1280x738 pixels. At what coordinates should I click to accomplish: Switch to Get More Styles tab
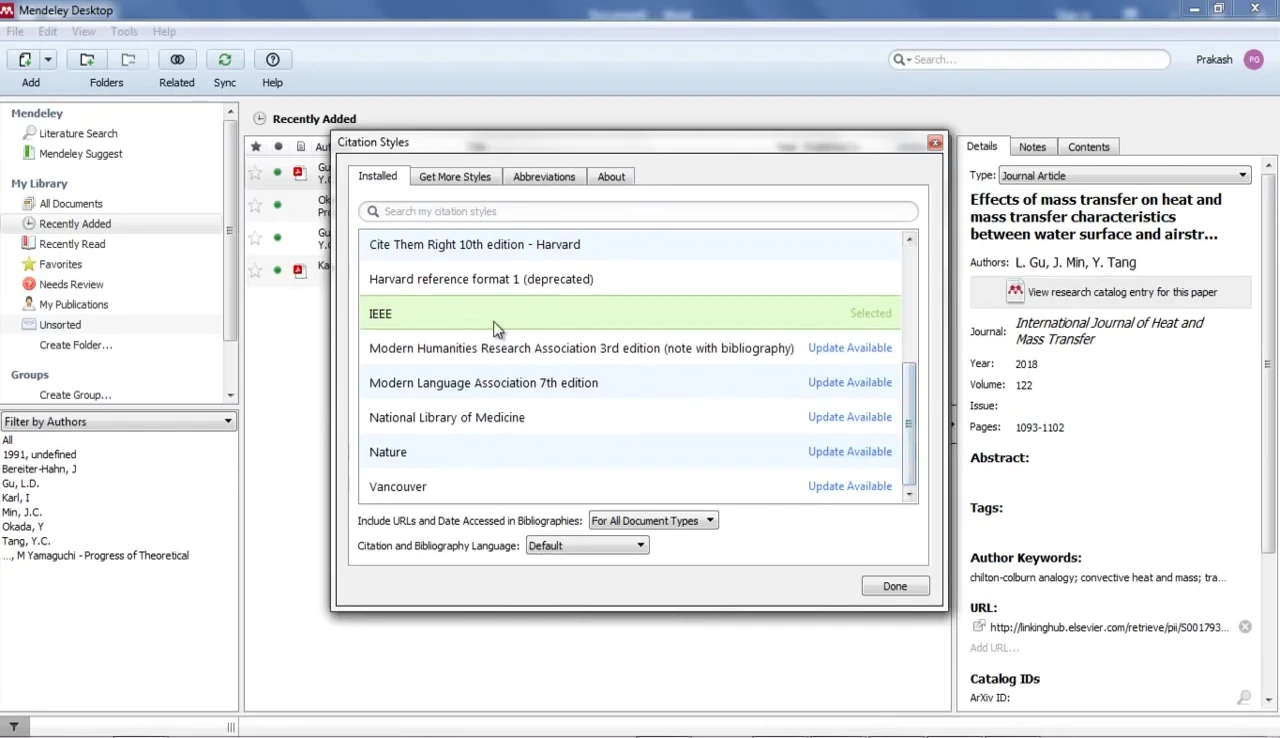pos(455,177)
